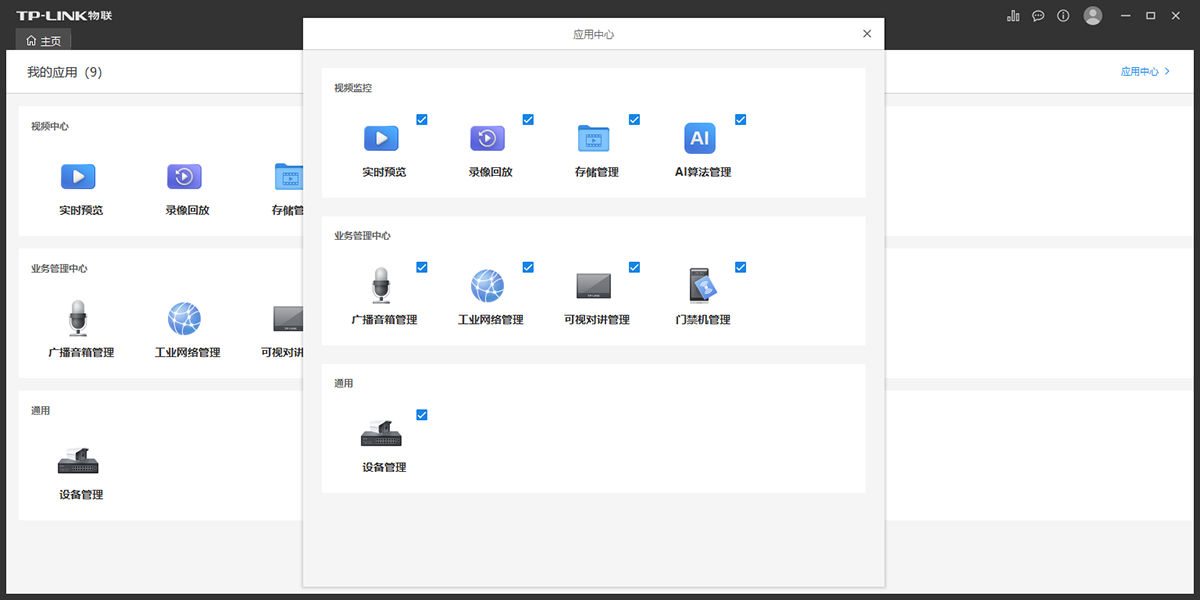Open the 可视对讲管理 app
Viewport: 1200px width, 600px height.
[x=594, y=286]
